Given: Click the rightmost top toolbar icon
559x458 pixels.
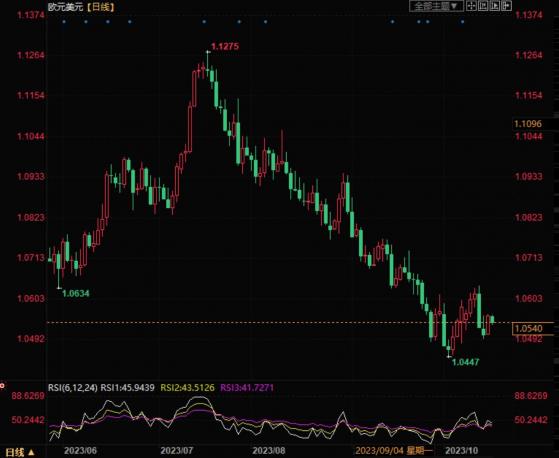Looking at the screenshot, I should point(507,6).
